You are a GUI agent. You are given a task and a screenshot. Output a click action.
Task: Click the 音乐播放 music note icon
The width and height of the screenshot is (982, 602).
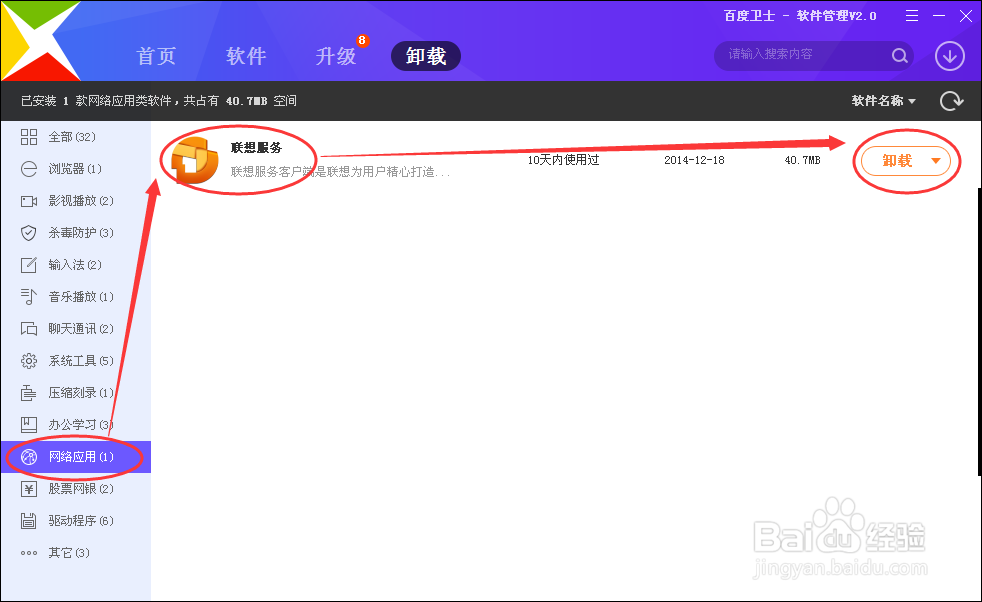29,297
